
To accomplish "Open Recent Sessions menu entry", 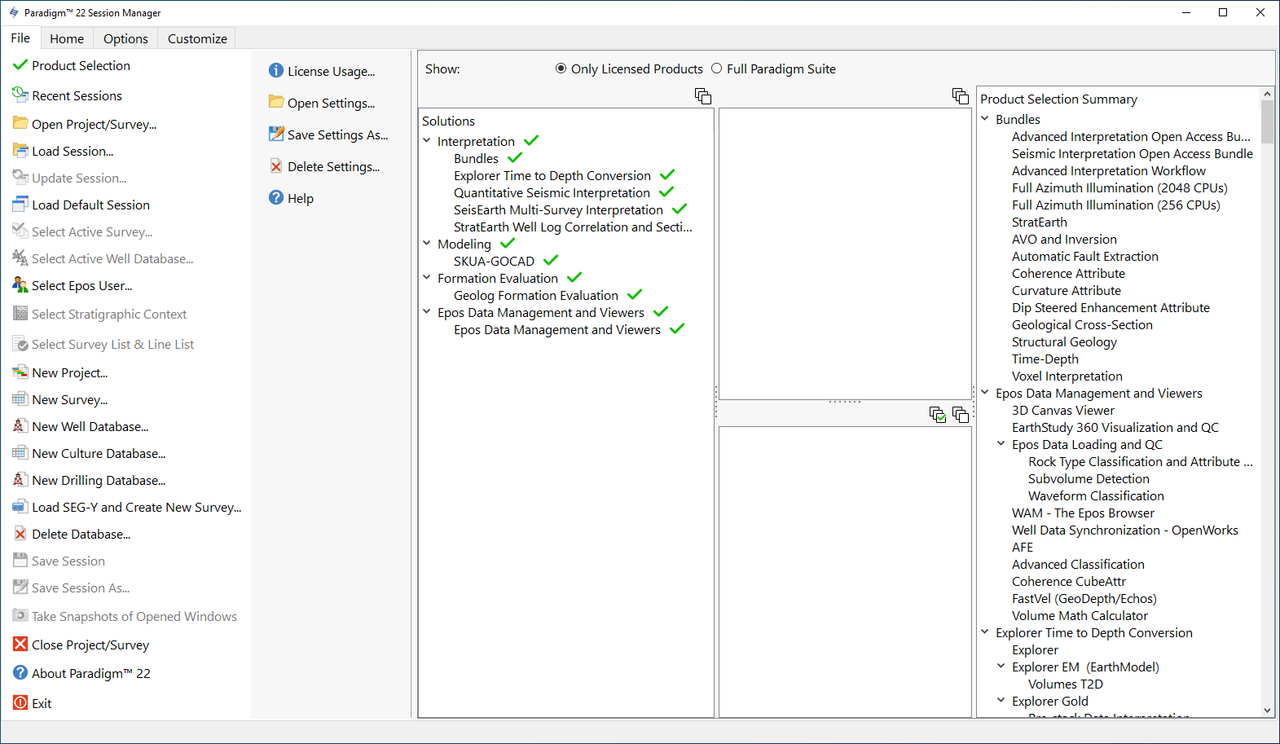I will 77,95.
